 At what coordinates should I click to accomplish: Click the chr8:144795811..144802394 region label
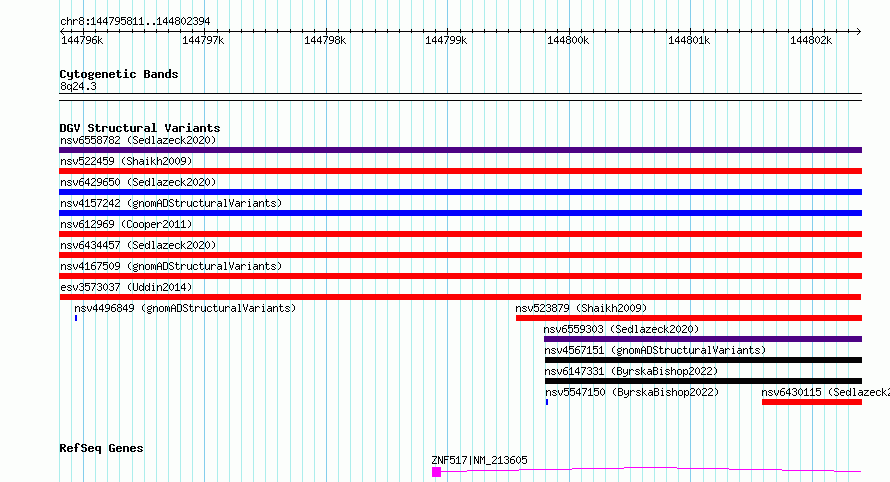pos(135,22)
